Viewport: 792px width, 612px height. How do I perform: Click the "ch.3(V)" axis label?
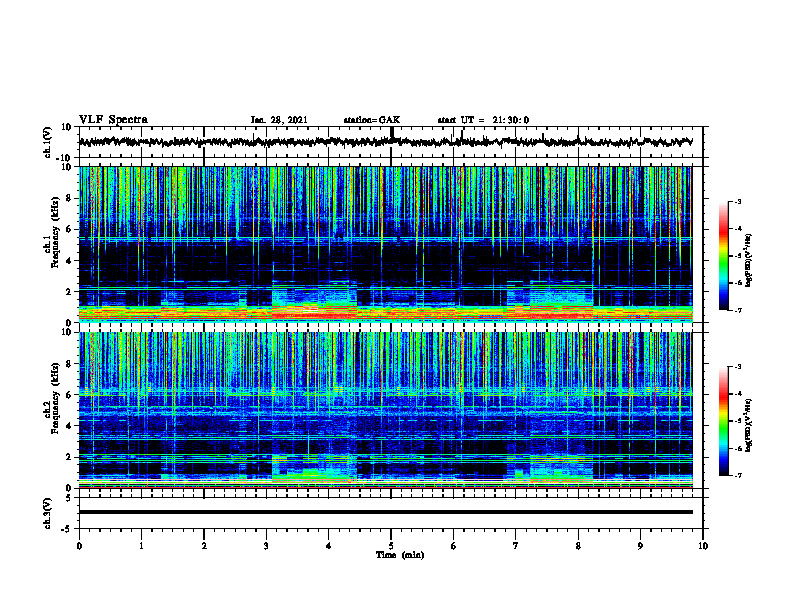point(48,513)
